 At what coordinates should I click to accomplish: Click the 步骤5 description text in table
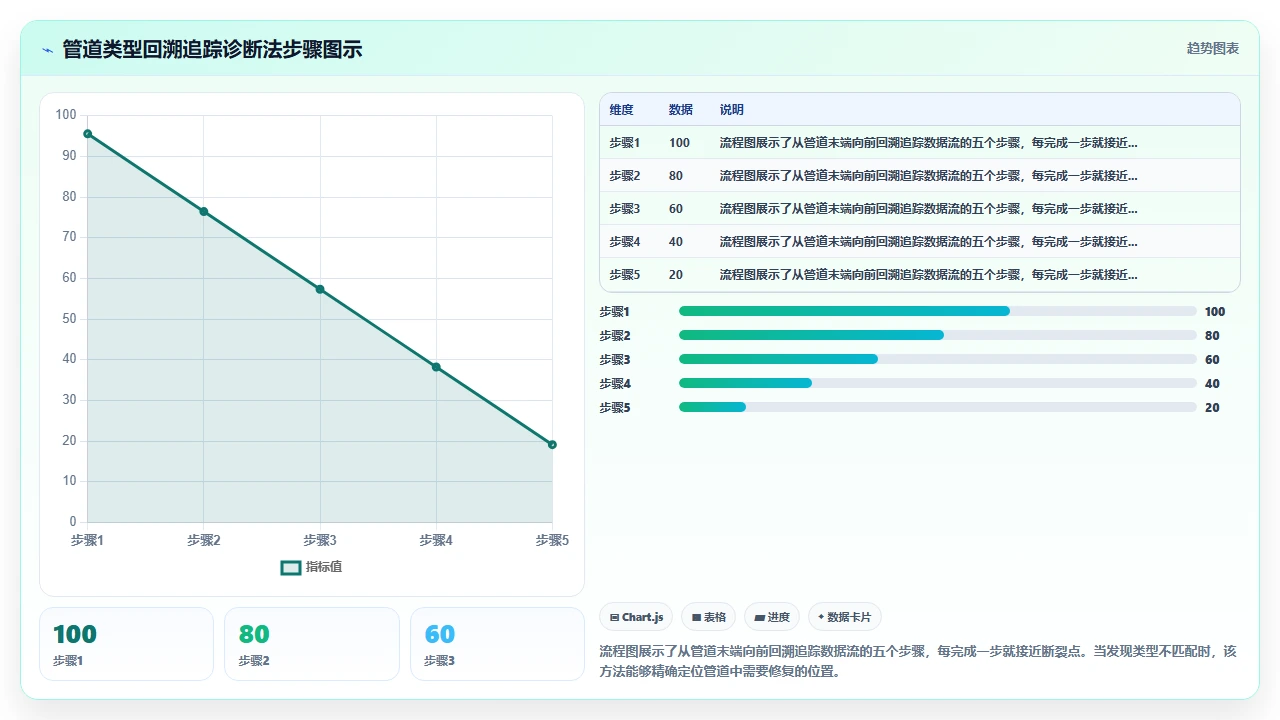click(928, 275)
